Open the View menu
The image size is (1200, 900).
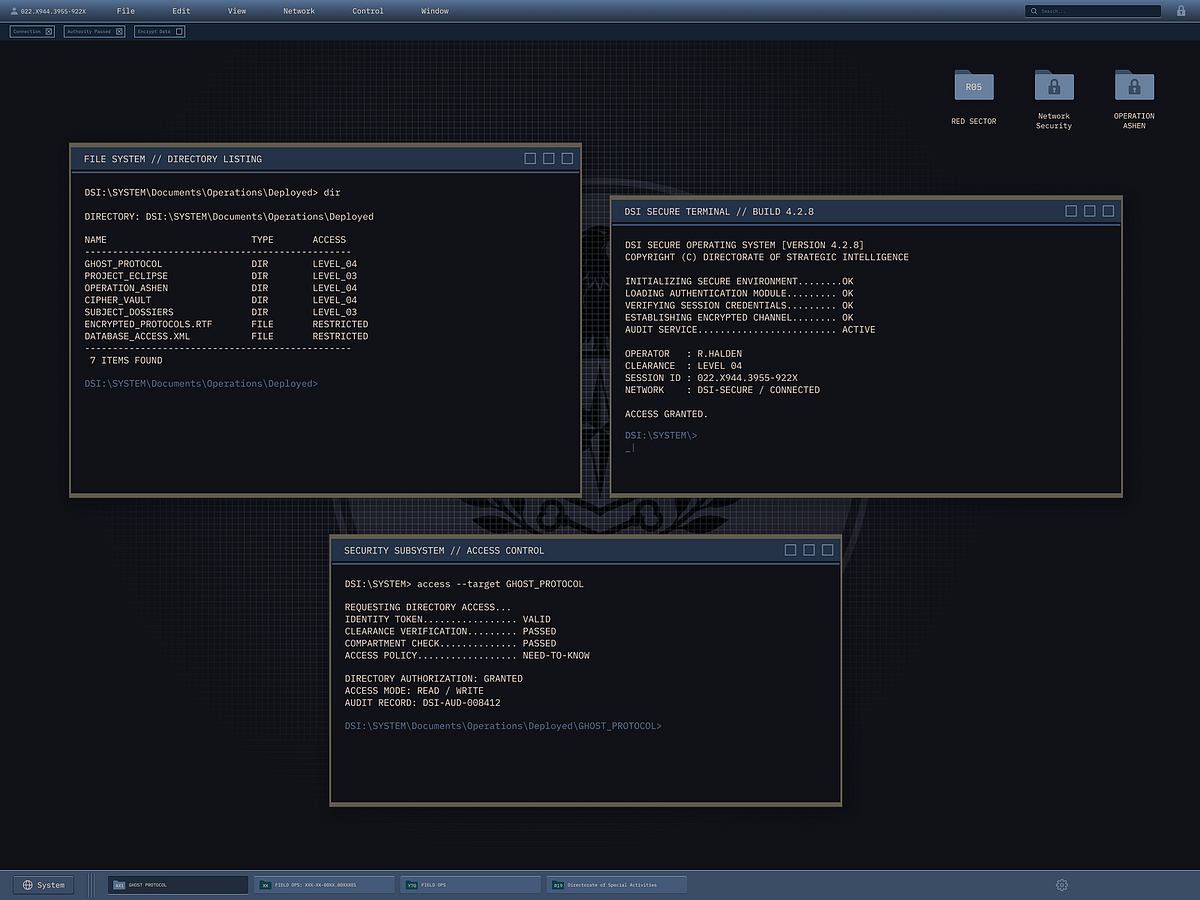pyautogui.click(x=237, y=11)
